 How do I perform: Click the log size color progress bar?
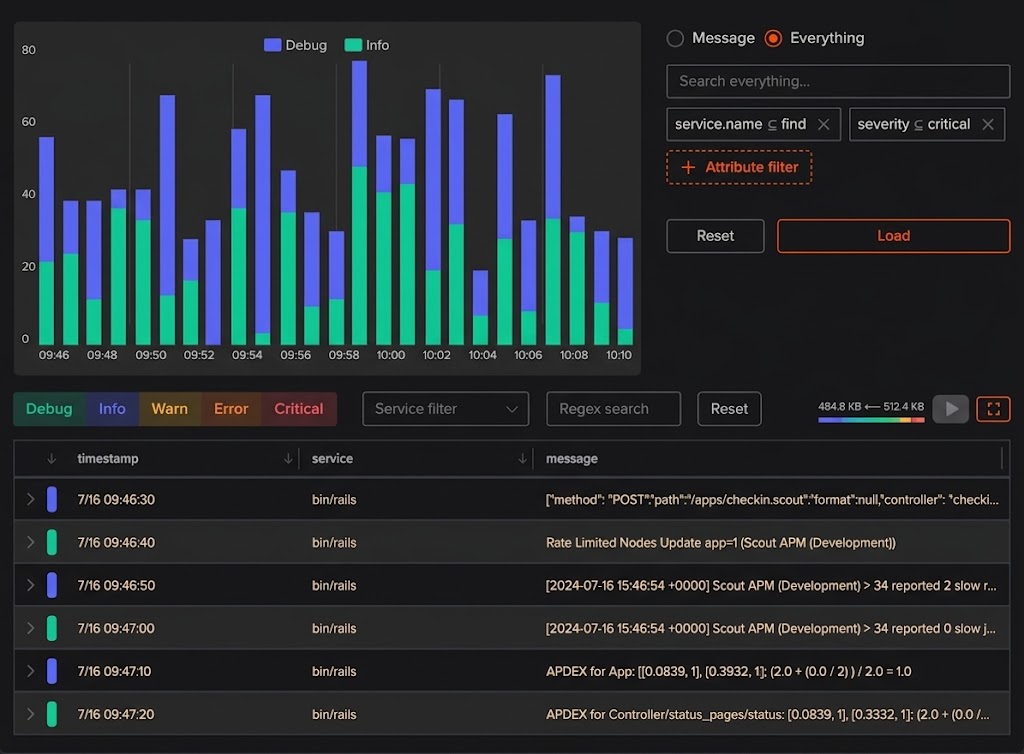pyautogui.click(x=871, y=420)
